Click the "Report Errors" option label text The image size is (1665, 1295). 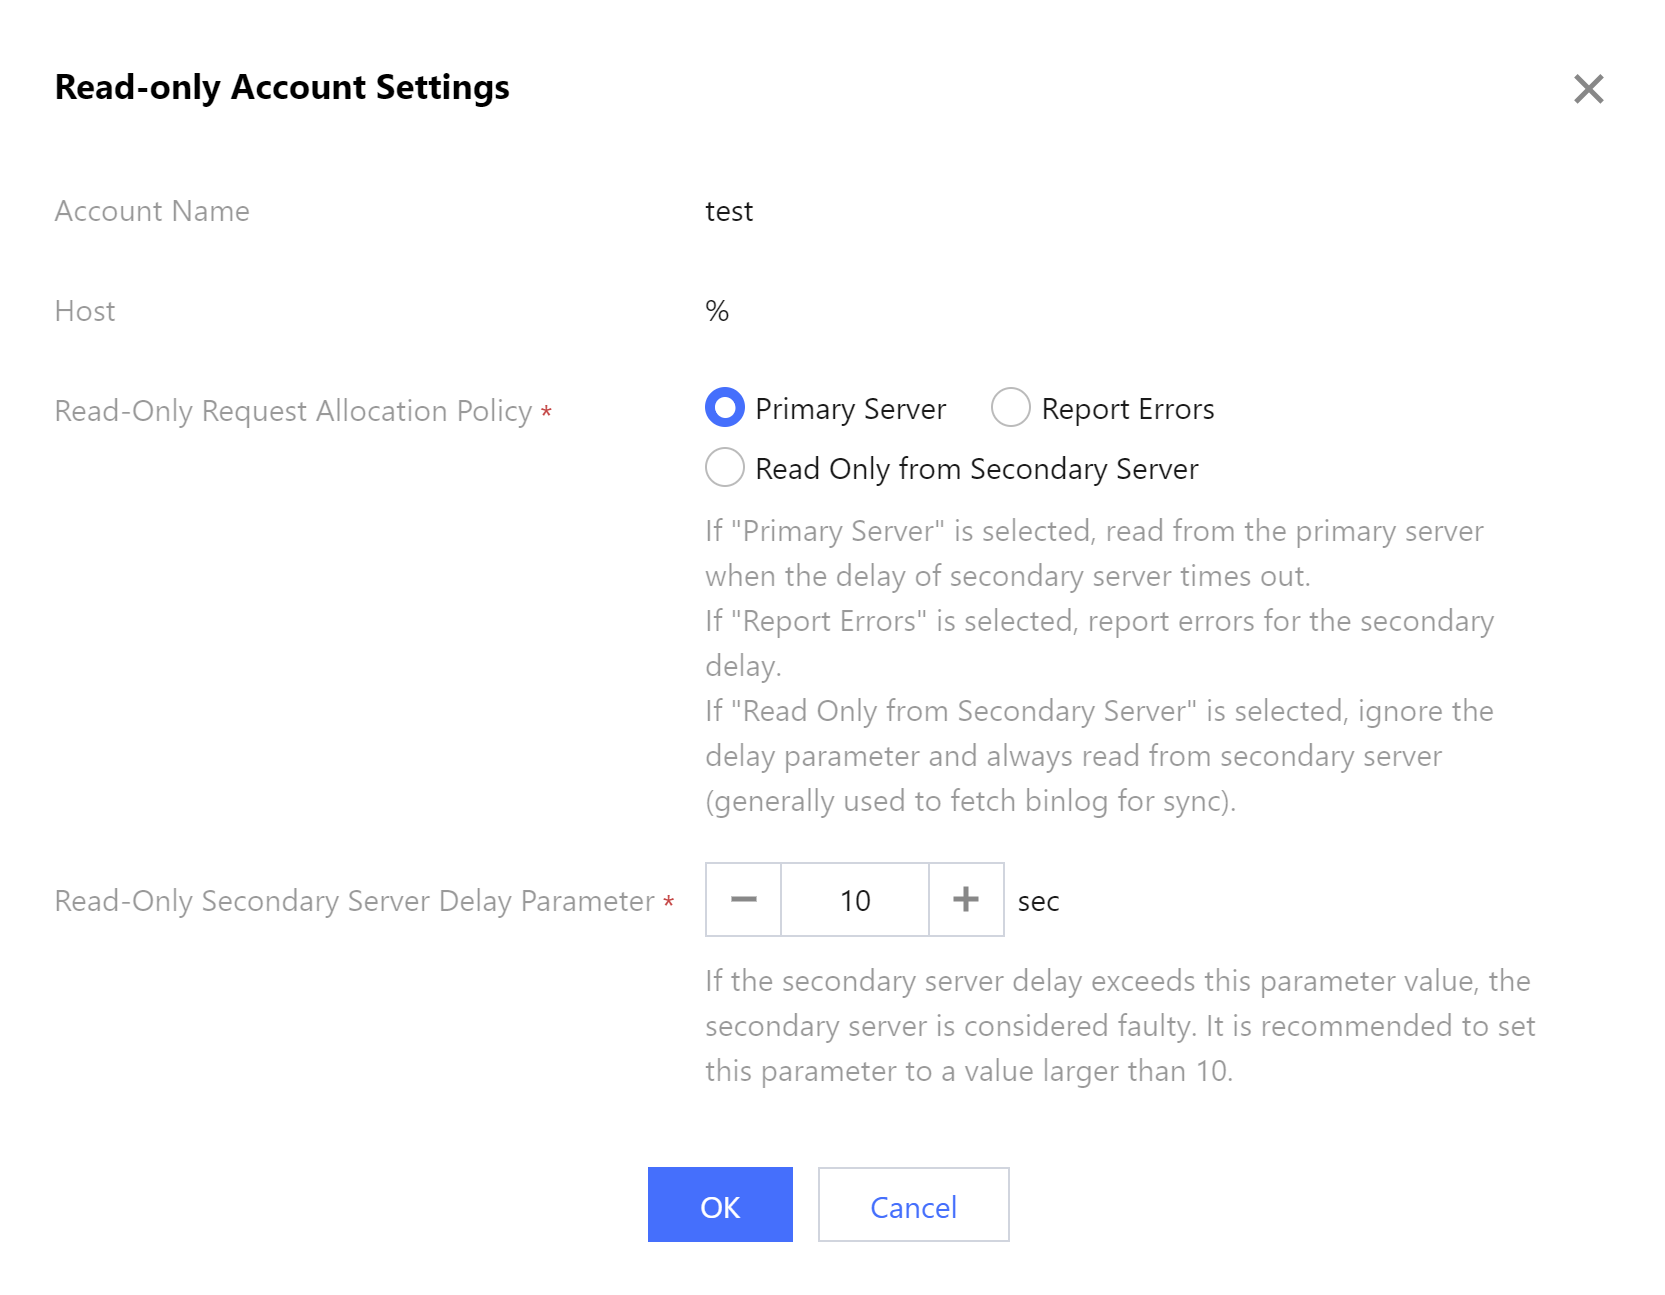(1127, 409)
